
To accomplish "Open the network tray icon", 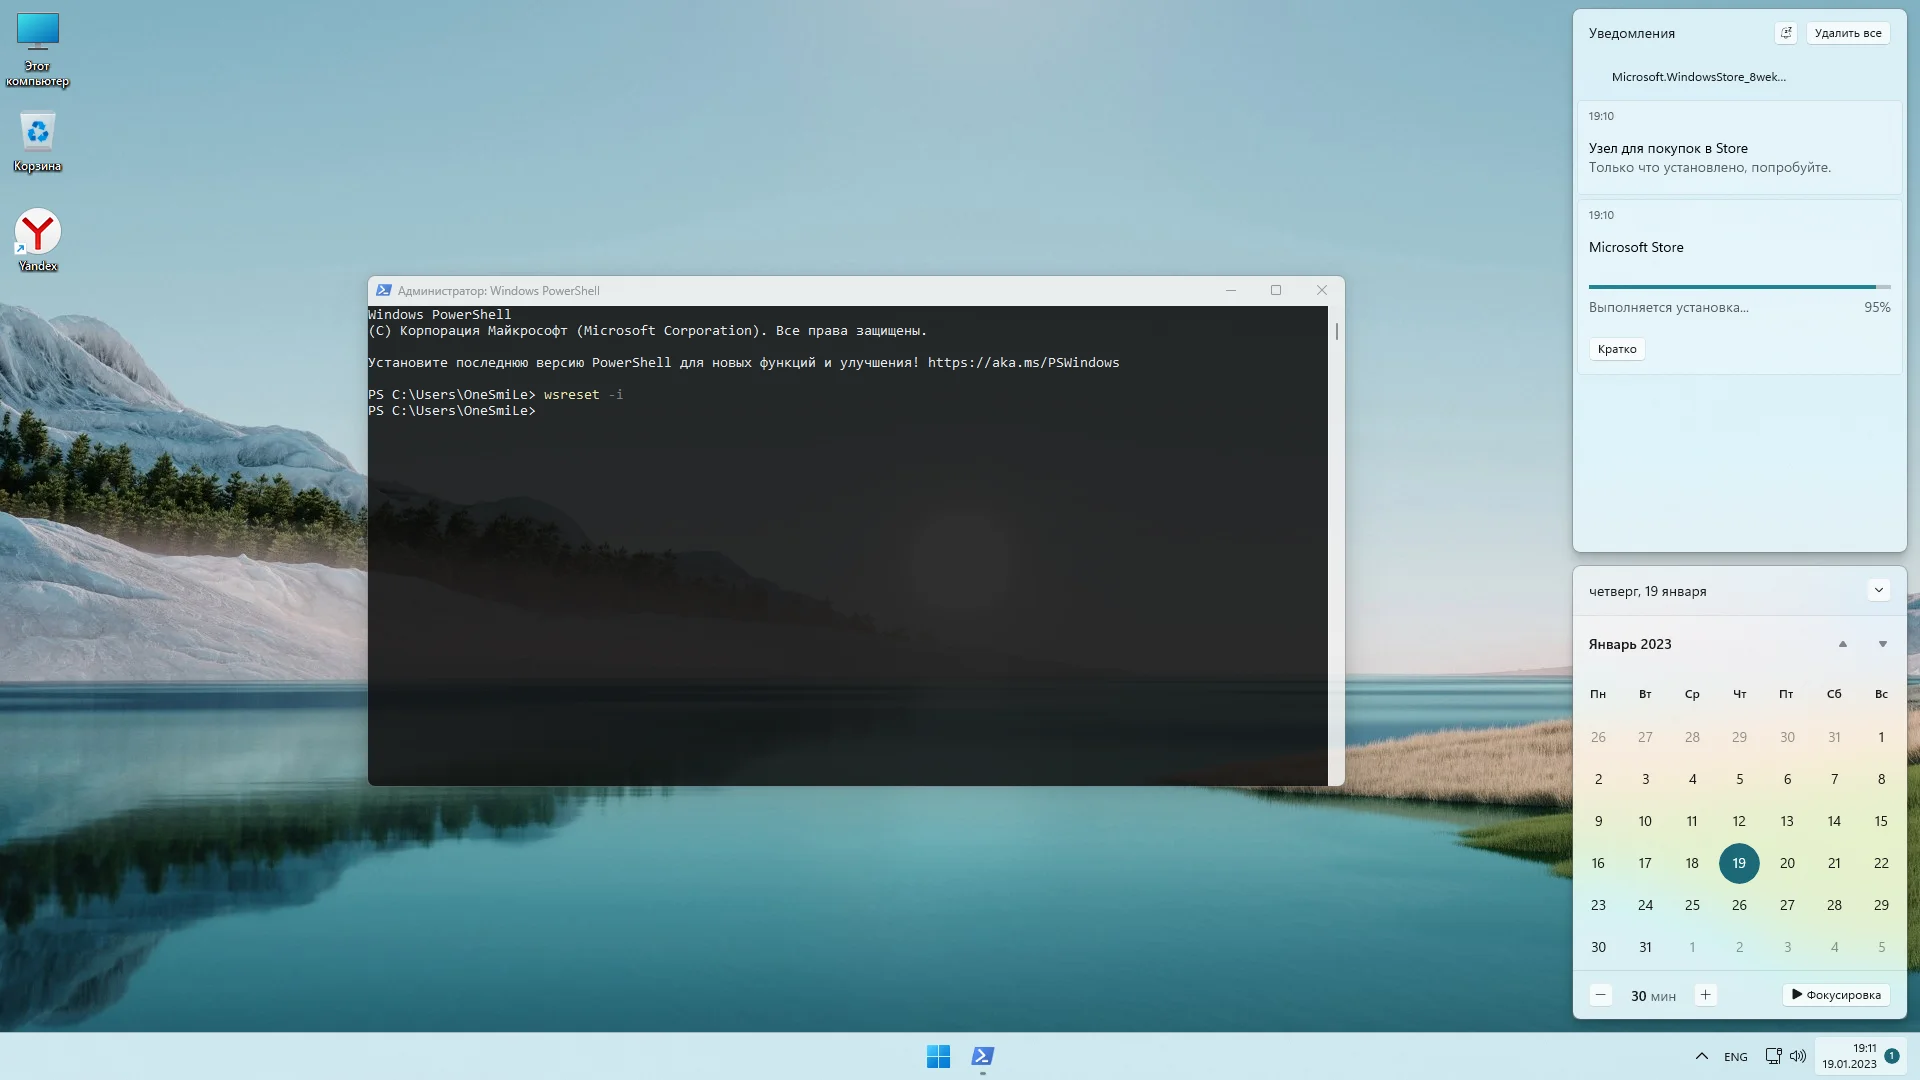I will [x=1773, y=1056].
